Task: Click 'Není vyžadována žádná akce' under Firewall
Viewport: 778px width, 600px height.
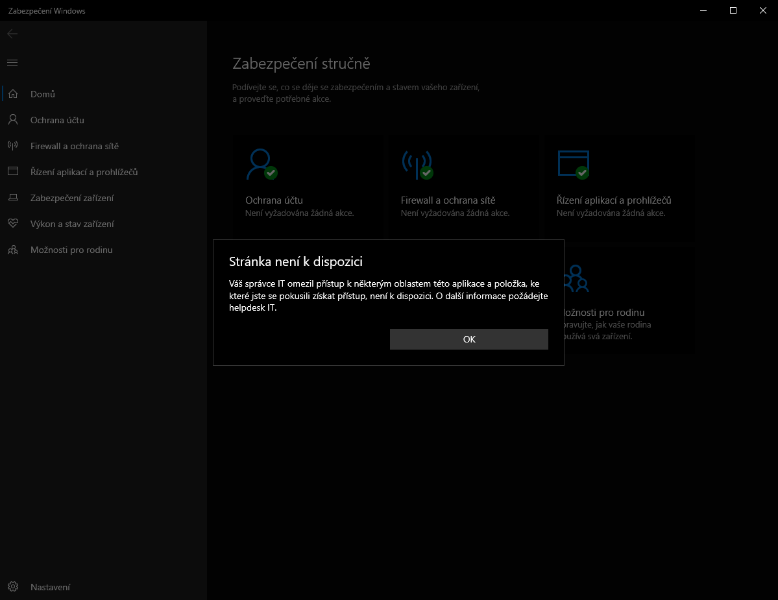Action: click(x=455, y=213)
